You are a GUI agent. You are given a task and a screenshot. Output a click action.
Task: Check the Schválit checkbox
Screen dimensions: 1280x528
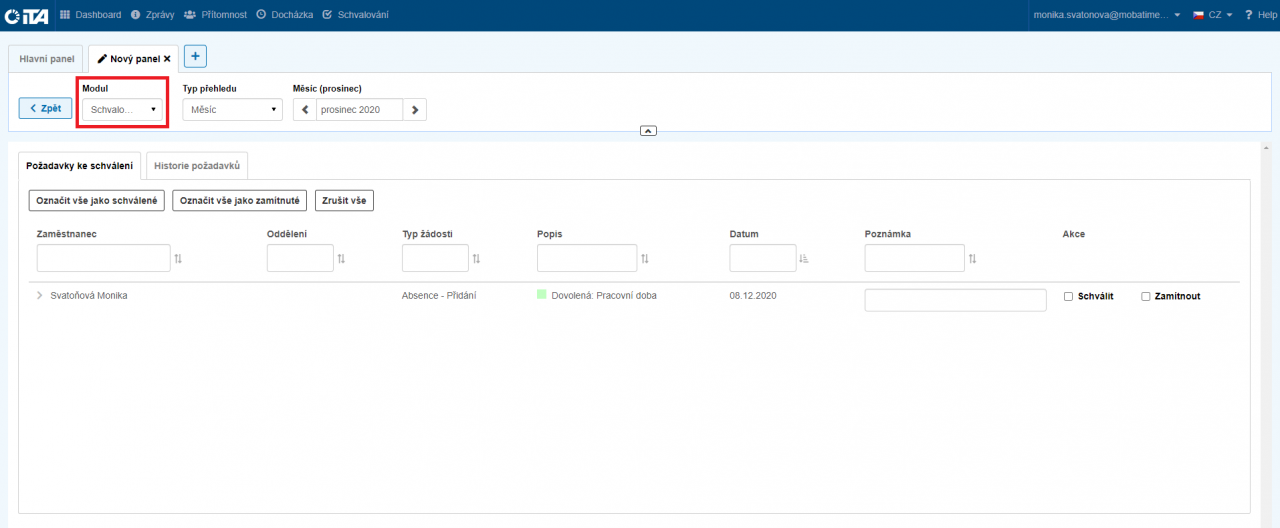[x=1068, y=297]
